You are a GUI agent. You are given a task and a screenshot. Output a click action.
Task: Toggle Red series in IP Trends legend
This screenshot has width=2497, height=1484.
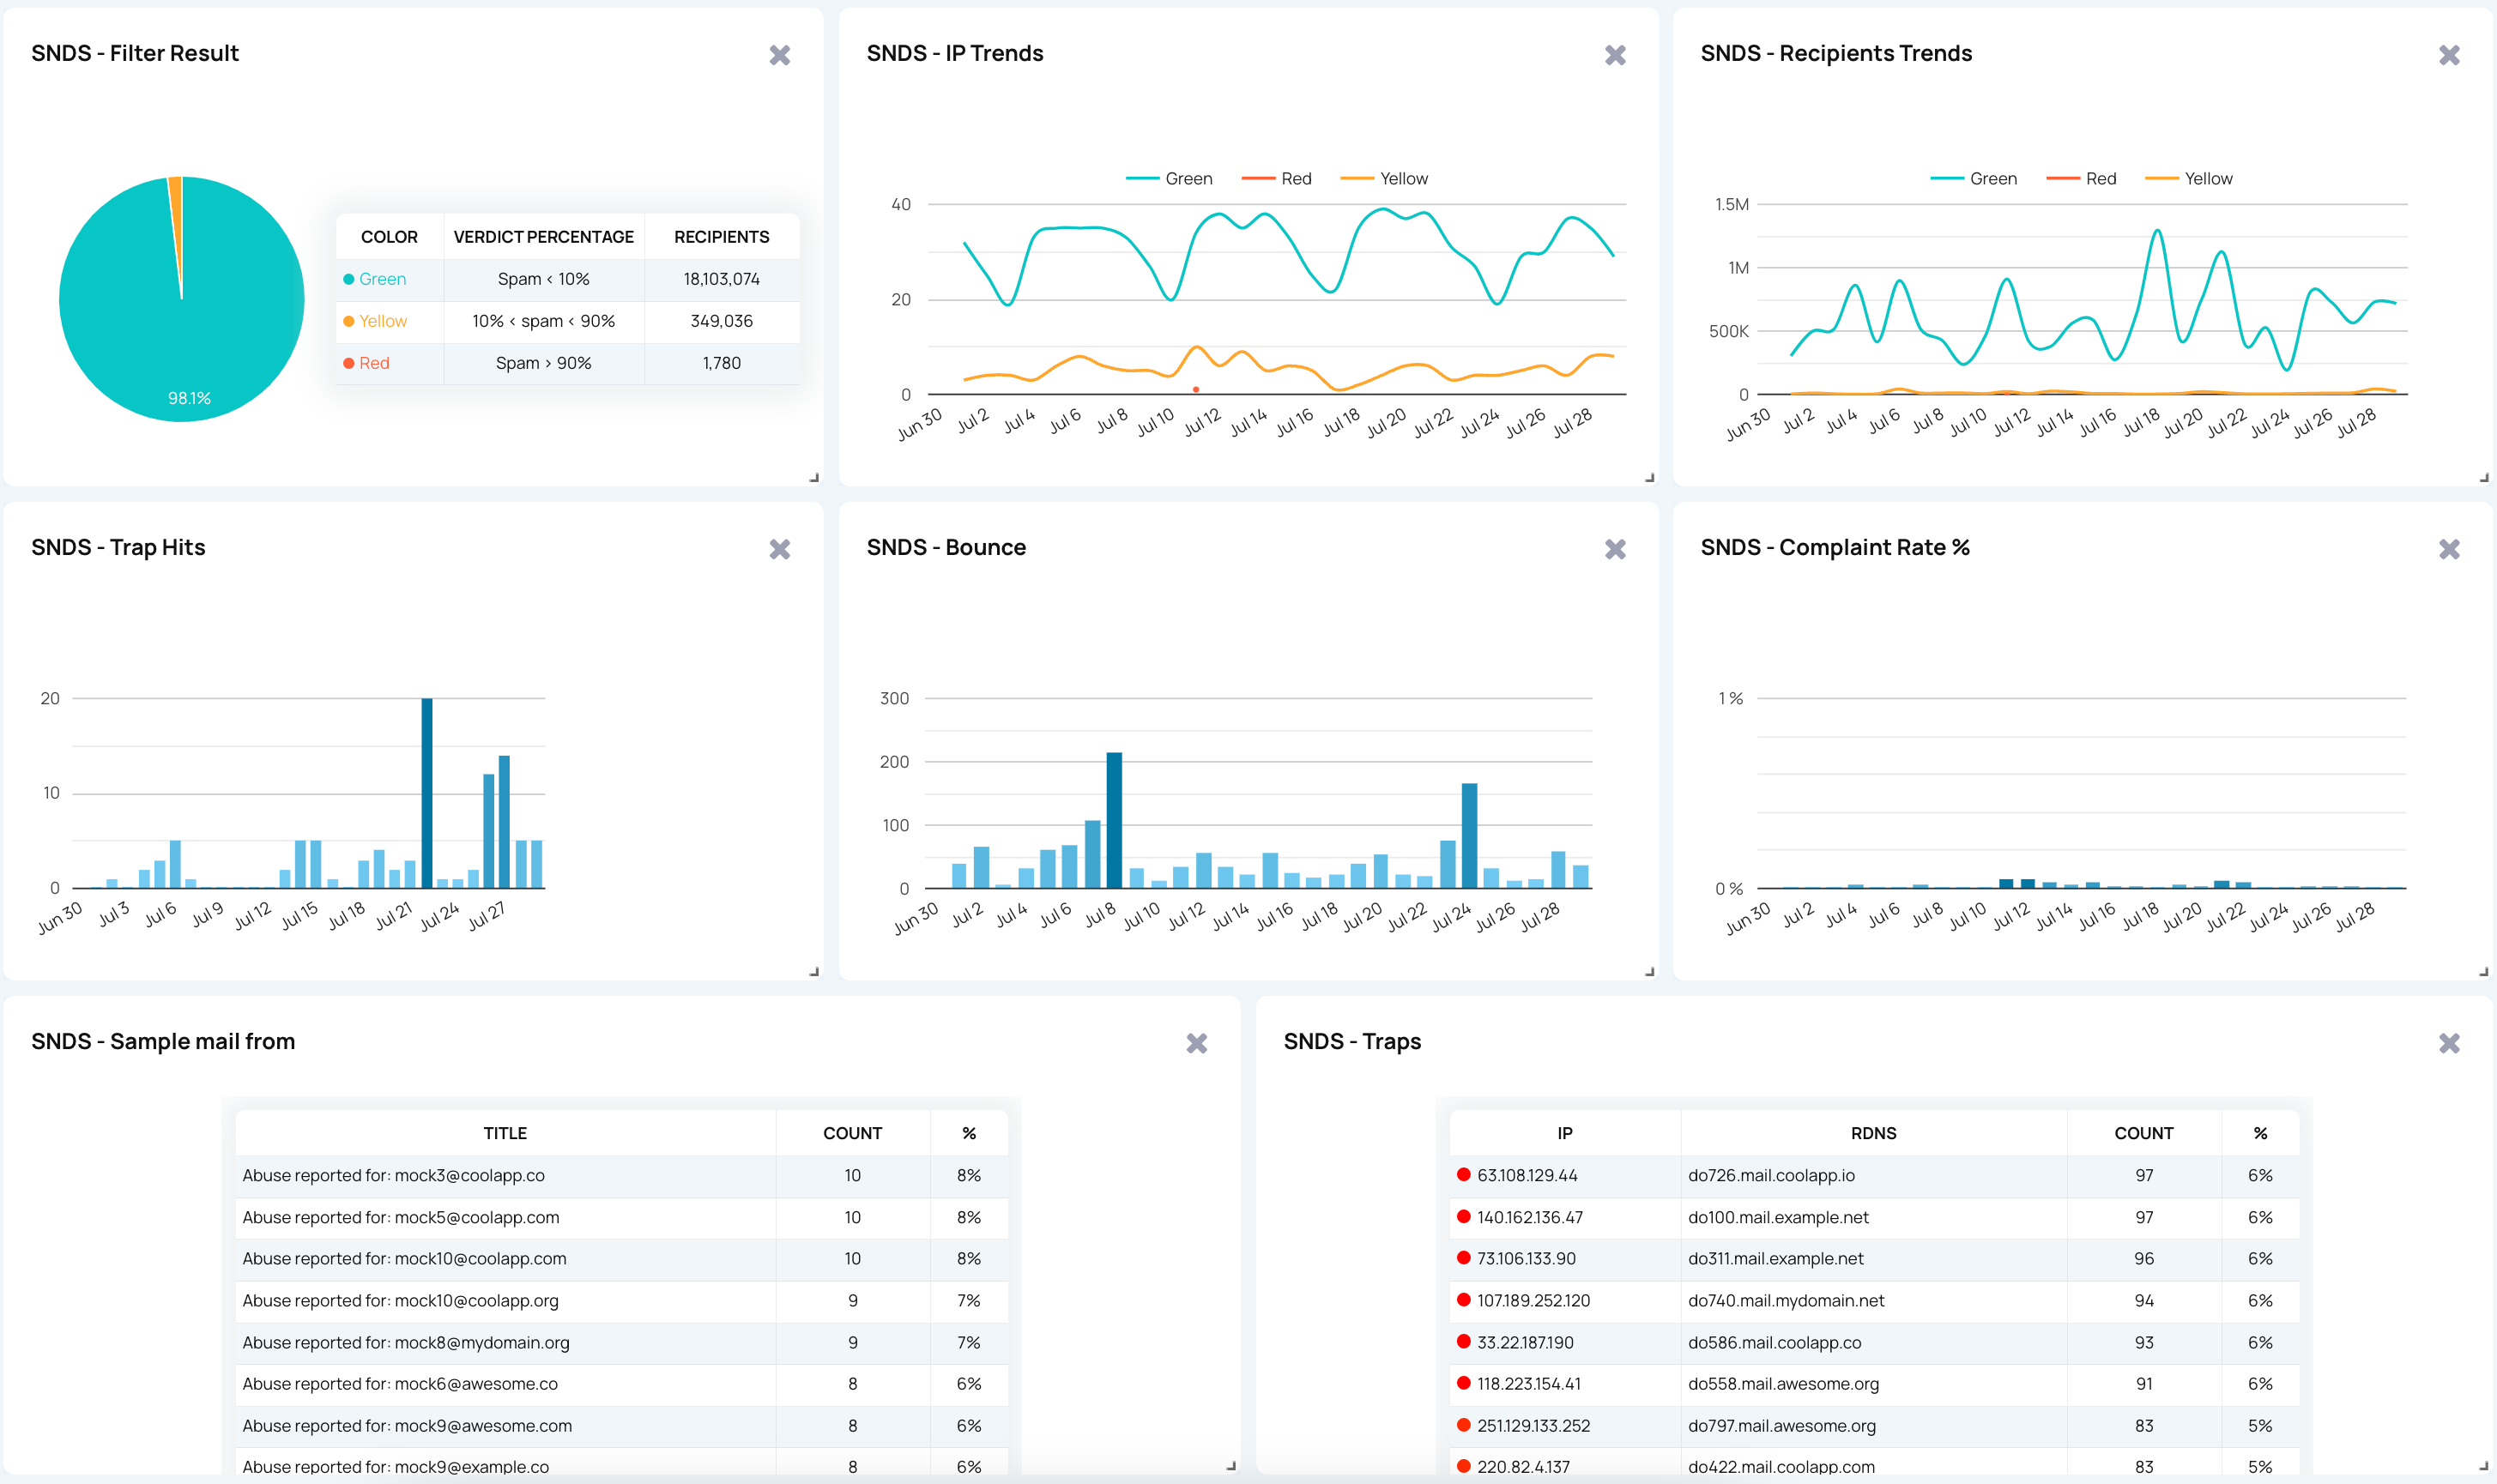click(1276, 178)
